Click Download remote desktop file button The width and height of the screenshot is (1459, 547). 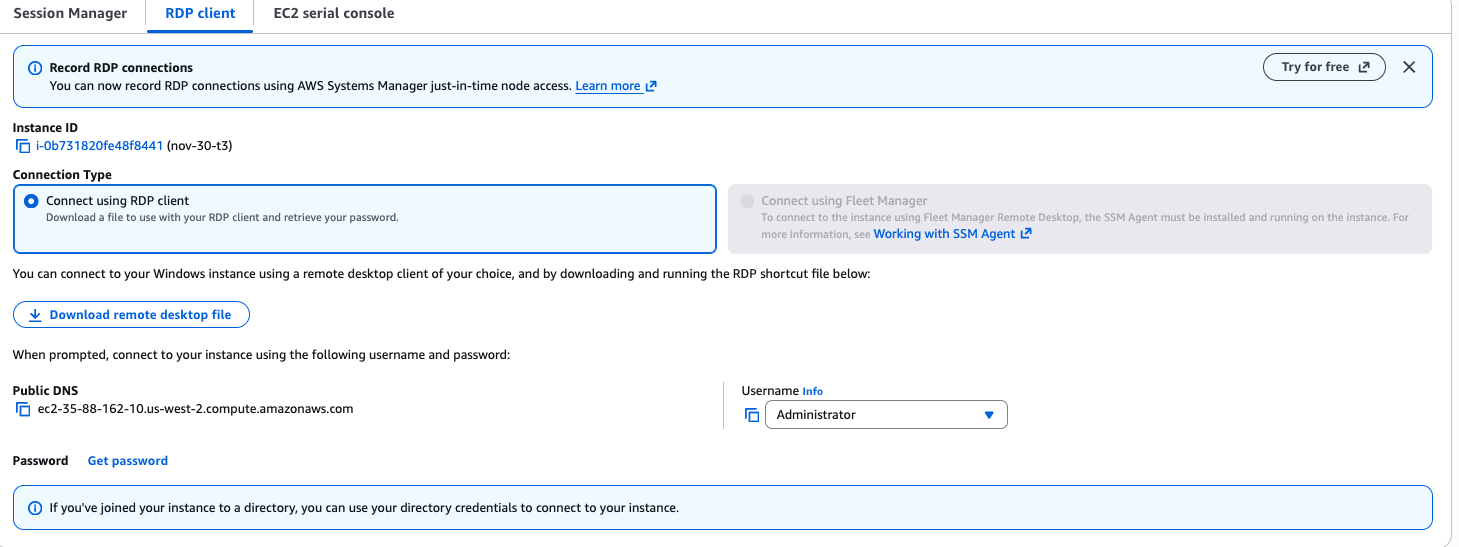(x=131, y=315)
